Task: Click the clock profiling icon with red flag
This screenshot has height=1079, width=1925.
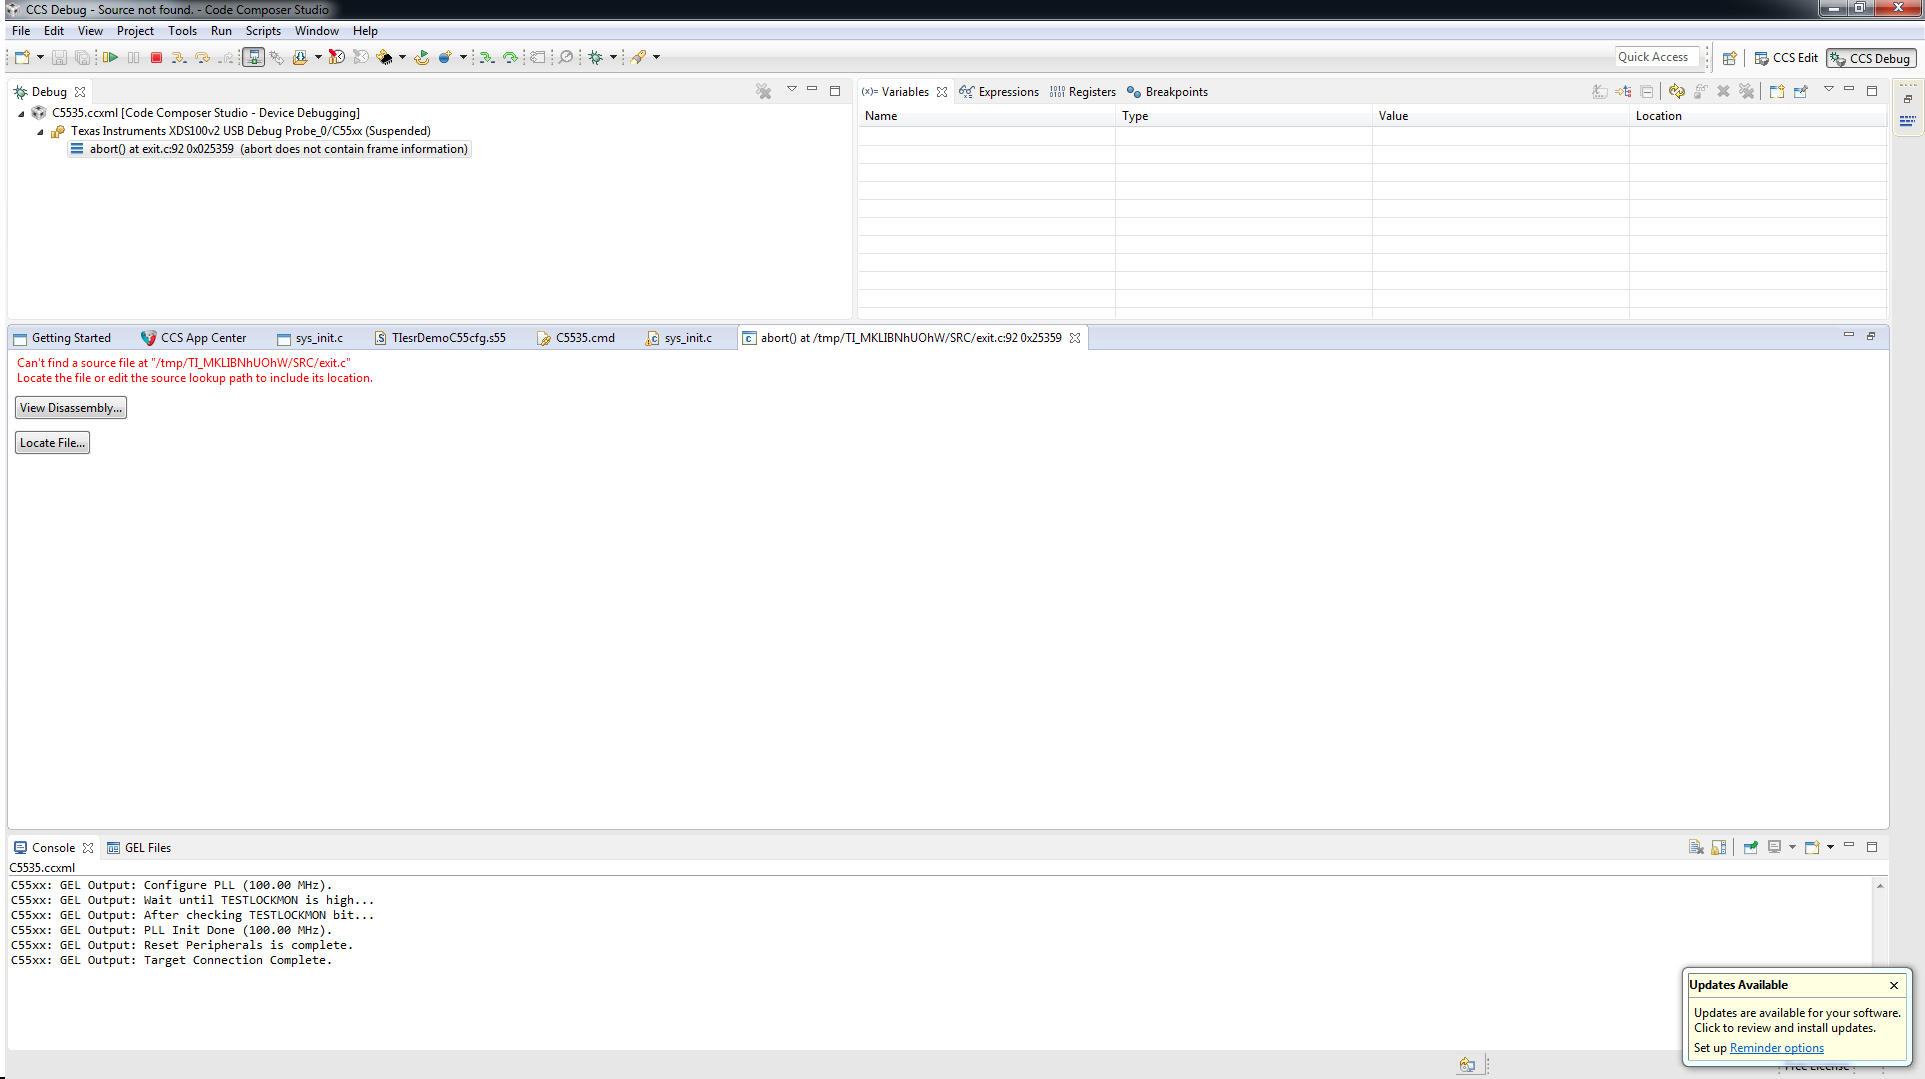Action: click(x=337, y=58)
